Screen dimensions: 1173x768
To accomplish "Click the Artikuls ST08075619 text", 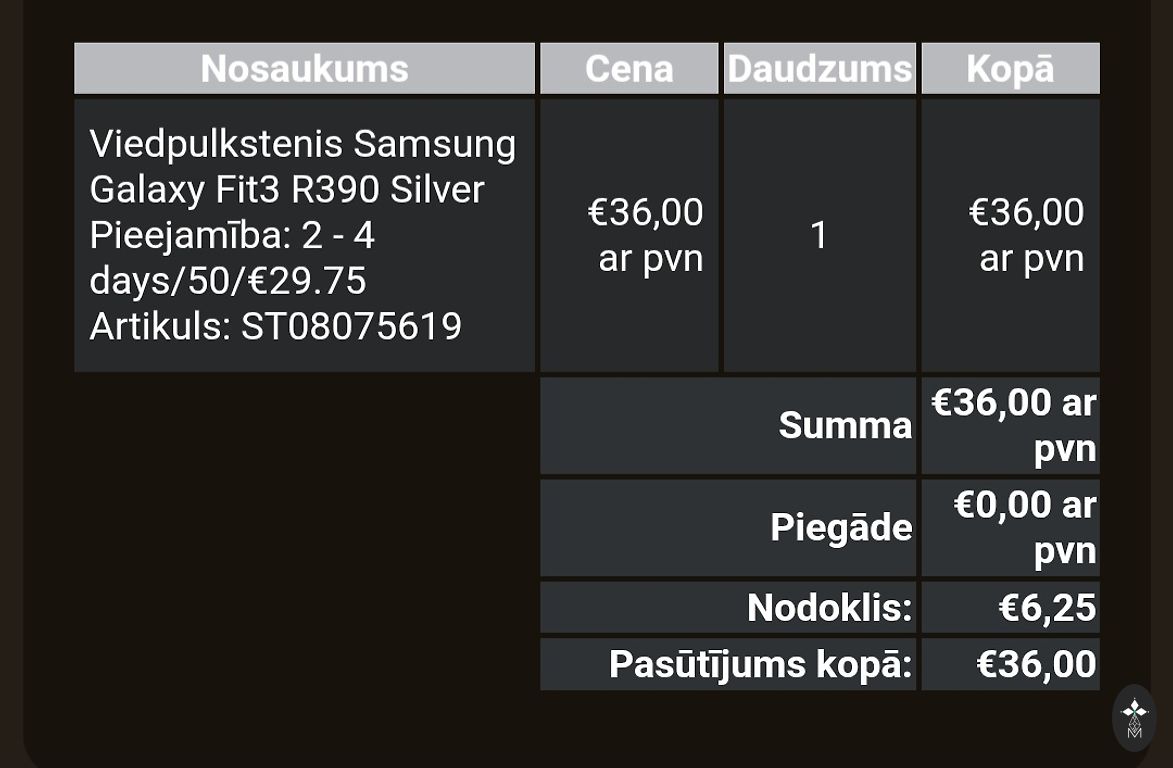I will (275, 326).
